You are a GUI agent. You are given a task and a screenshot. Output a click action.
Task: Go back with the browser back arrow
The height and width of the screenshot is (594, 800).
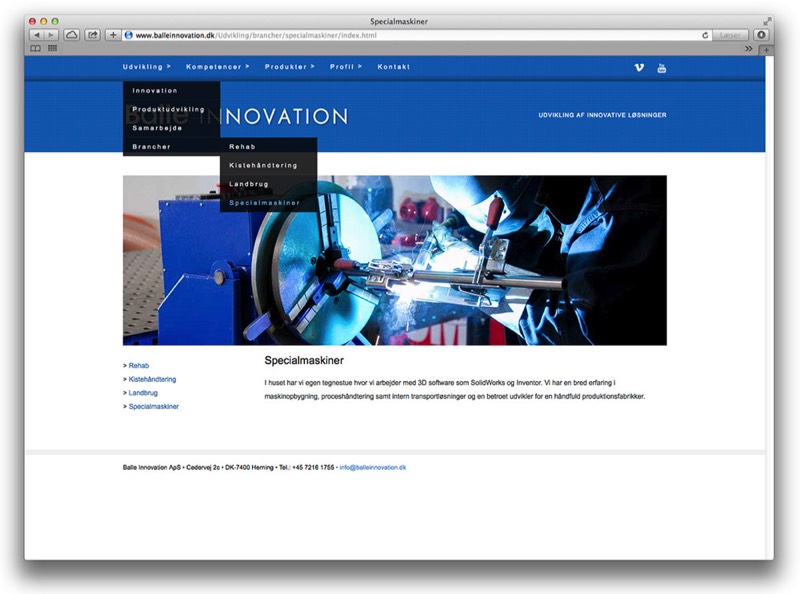37,35
